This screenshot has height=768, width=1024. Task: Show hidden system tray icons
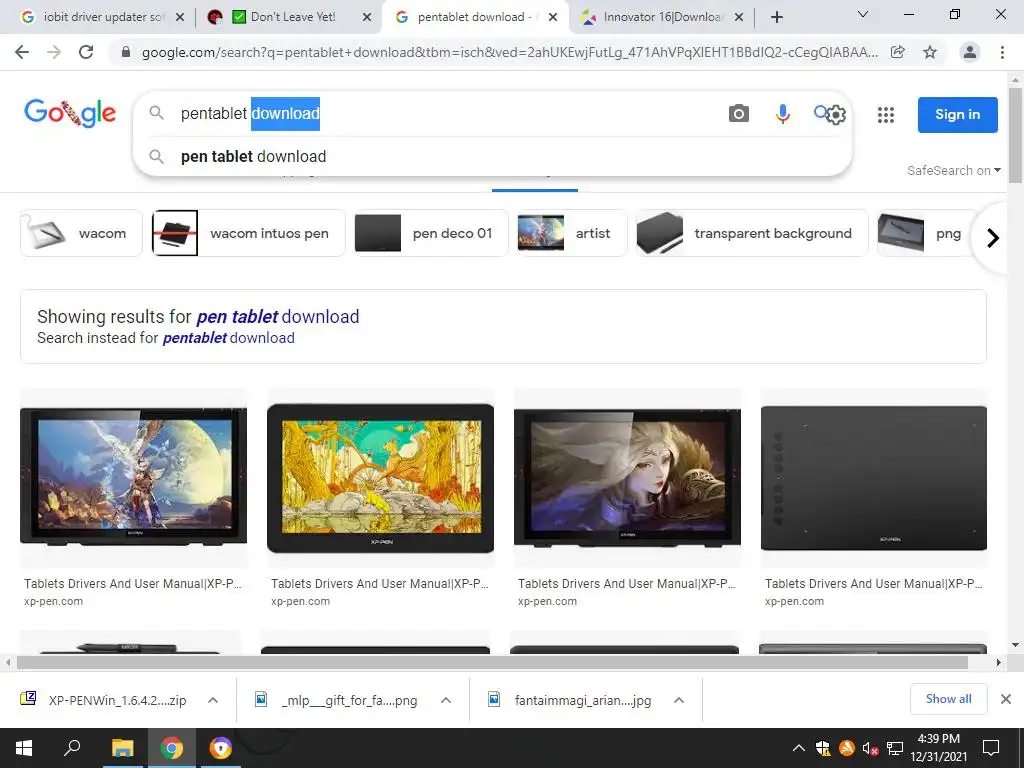point(799,748)
